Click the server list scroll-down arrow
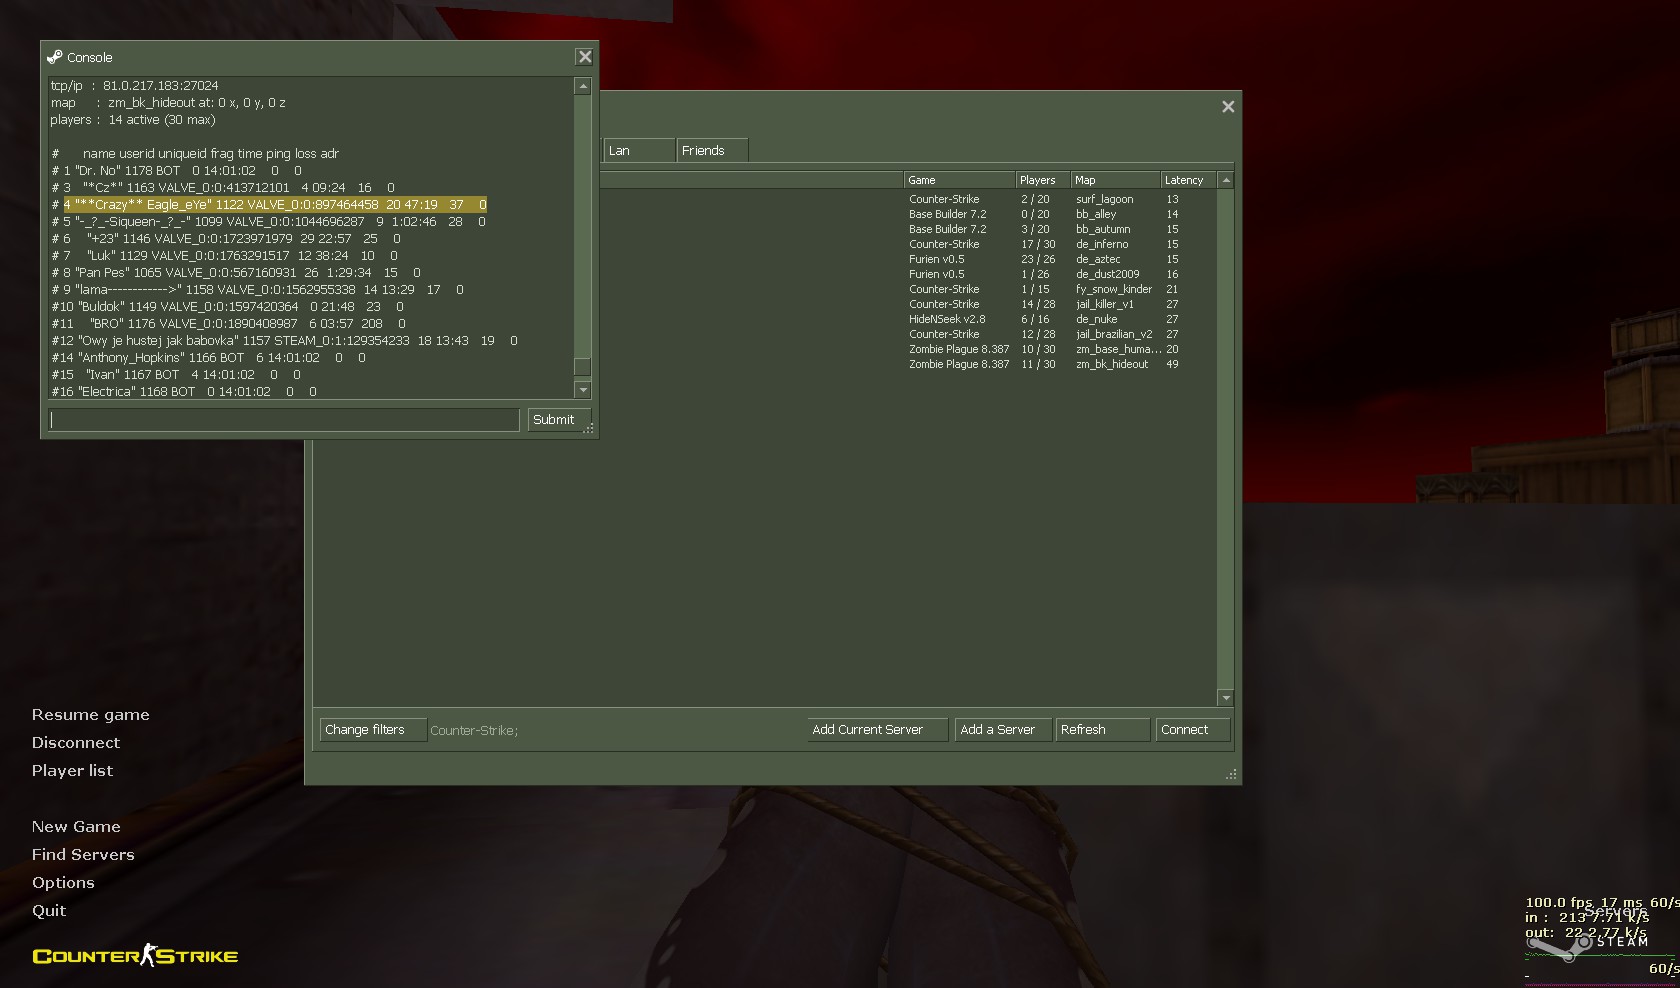Viewport: 1680px width, 988px height. [x=1226, y=697]
